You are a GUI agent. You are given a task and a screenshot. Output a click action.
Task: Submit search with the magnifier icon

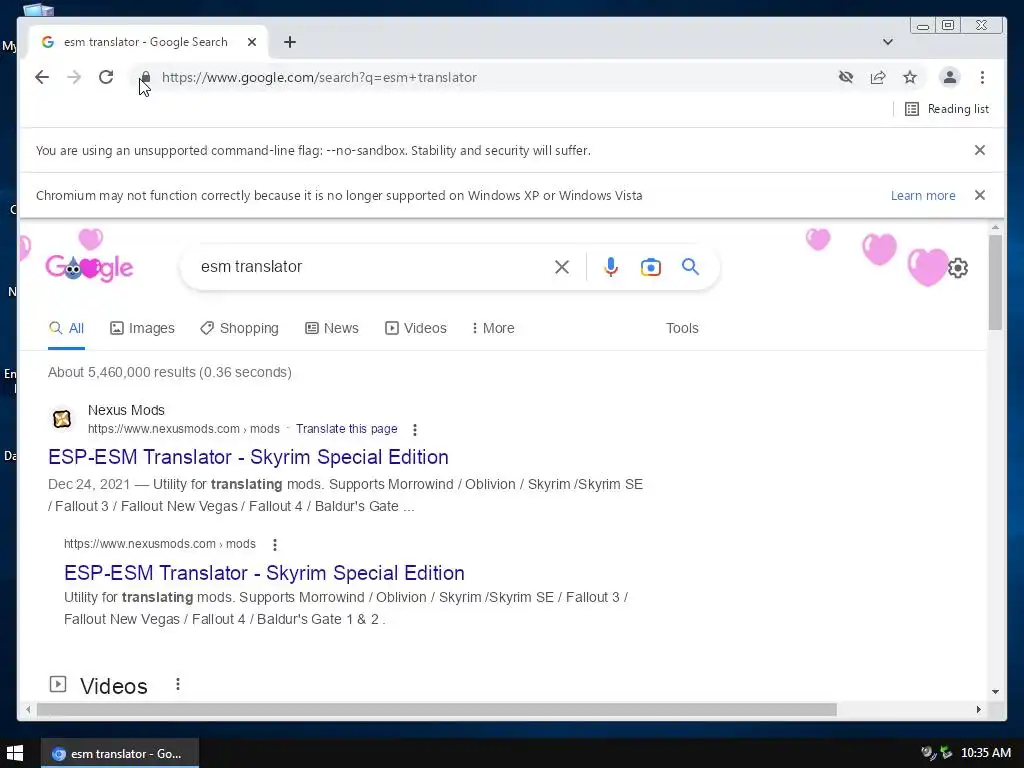(x=690, y=266)
